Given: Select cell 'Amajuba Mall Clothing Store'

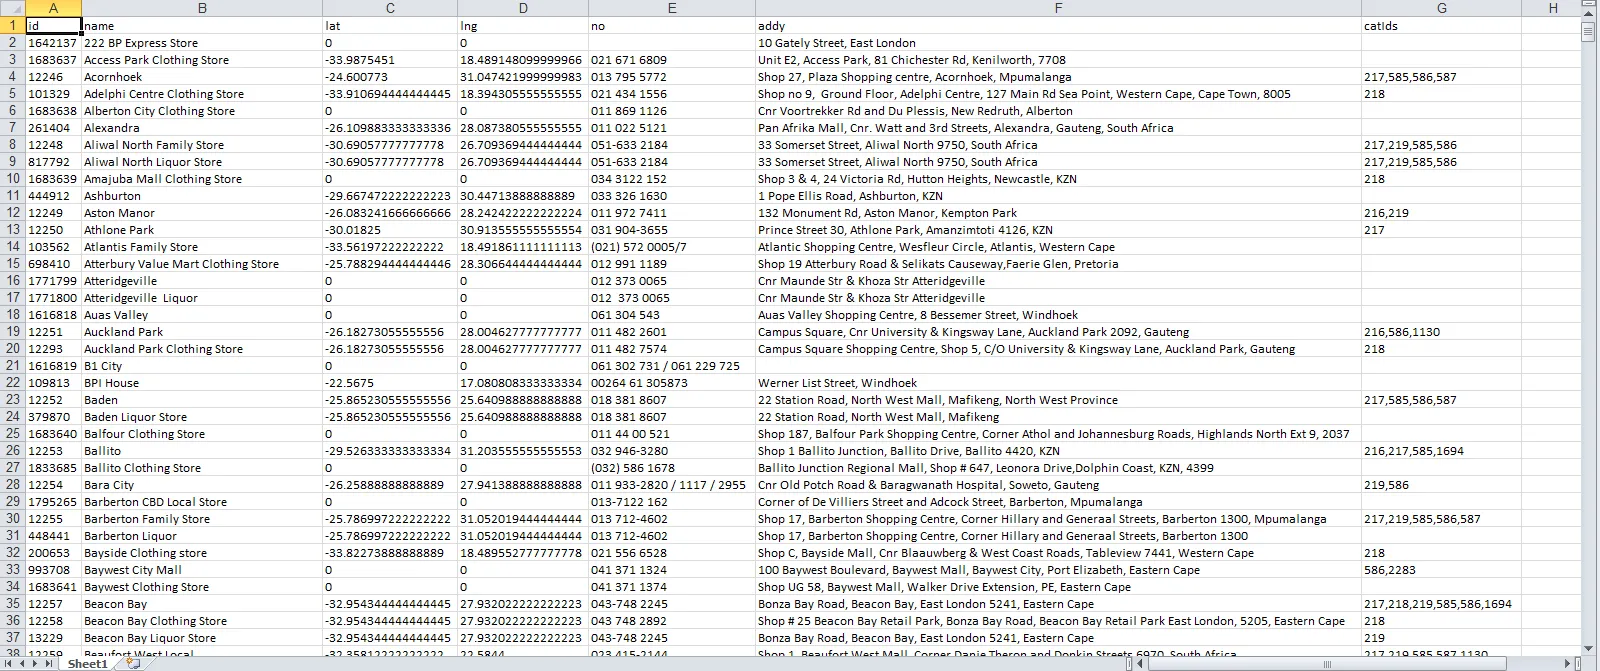Looking at the screenshot, I should pyautogui.click(x=202, y=179).
